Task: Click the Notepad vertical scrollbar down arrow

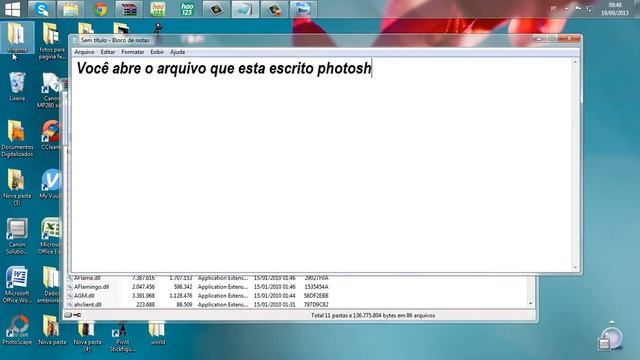Action: pos(576,268)
